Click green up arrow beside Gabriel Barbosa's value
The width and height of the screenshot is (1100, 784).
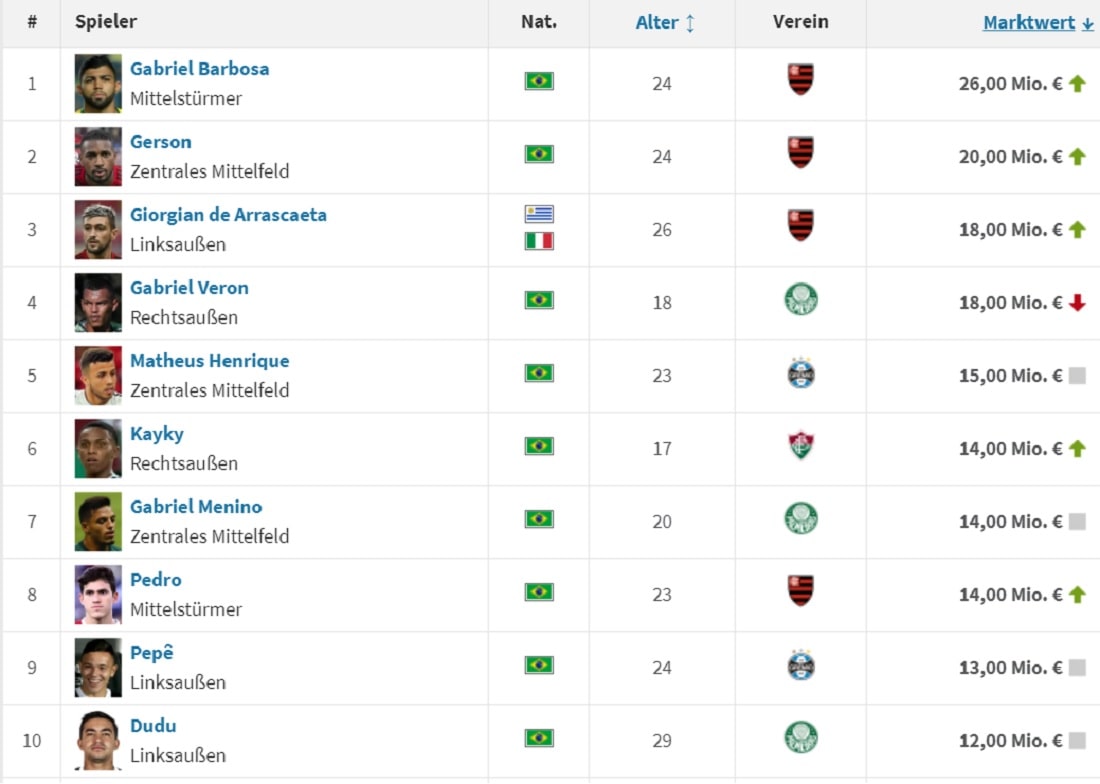click(x=1077, y=84)
